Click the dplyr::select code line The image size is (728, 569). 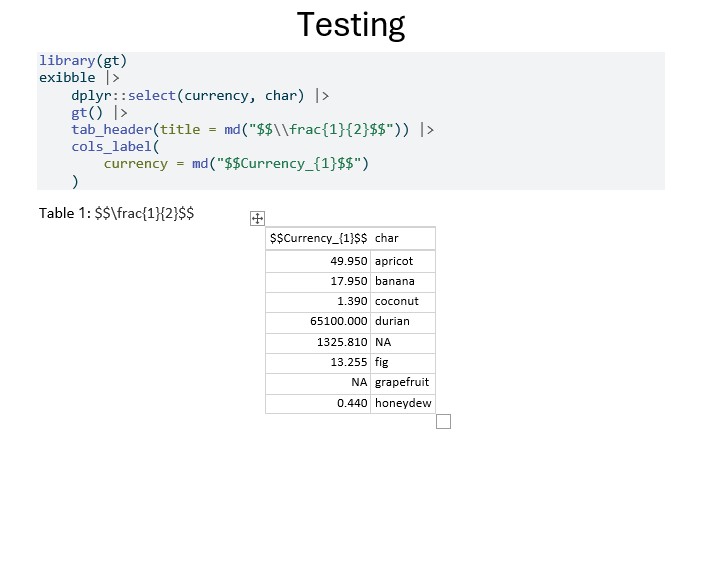(200, 96)
